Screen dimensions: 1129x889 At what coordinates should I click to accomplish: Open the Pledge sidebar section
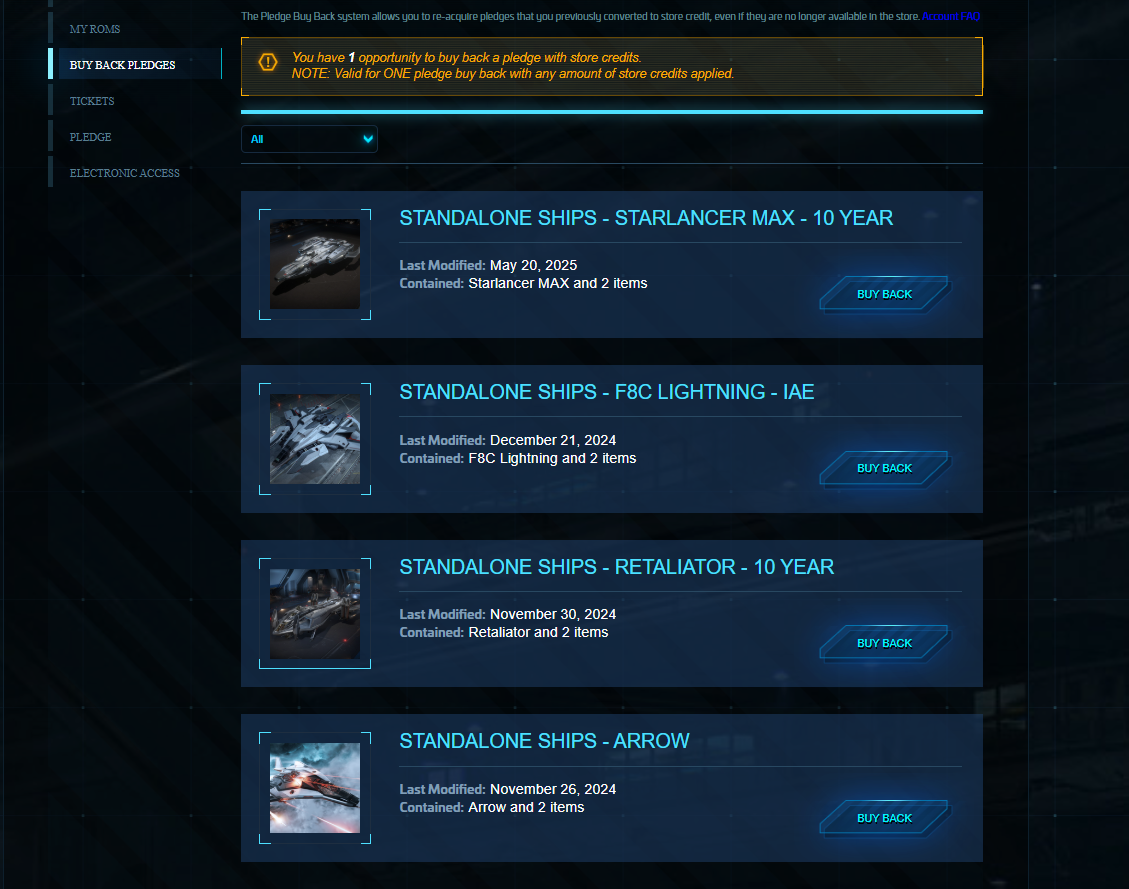[x=91, y=137]
